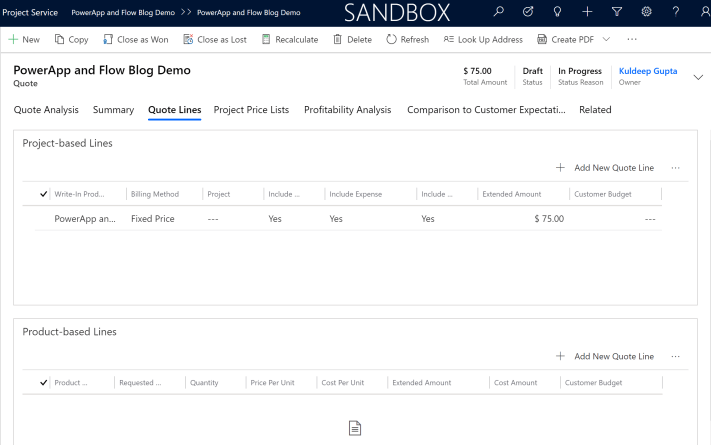Sort by Extended Amount column in Project-based Lines
The width and height of the screenshot is (711, 445).
pyautogui.click(x=510, y=194)
